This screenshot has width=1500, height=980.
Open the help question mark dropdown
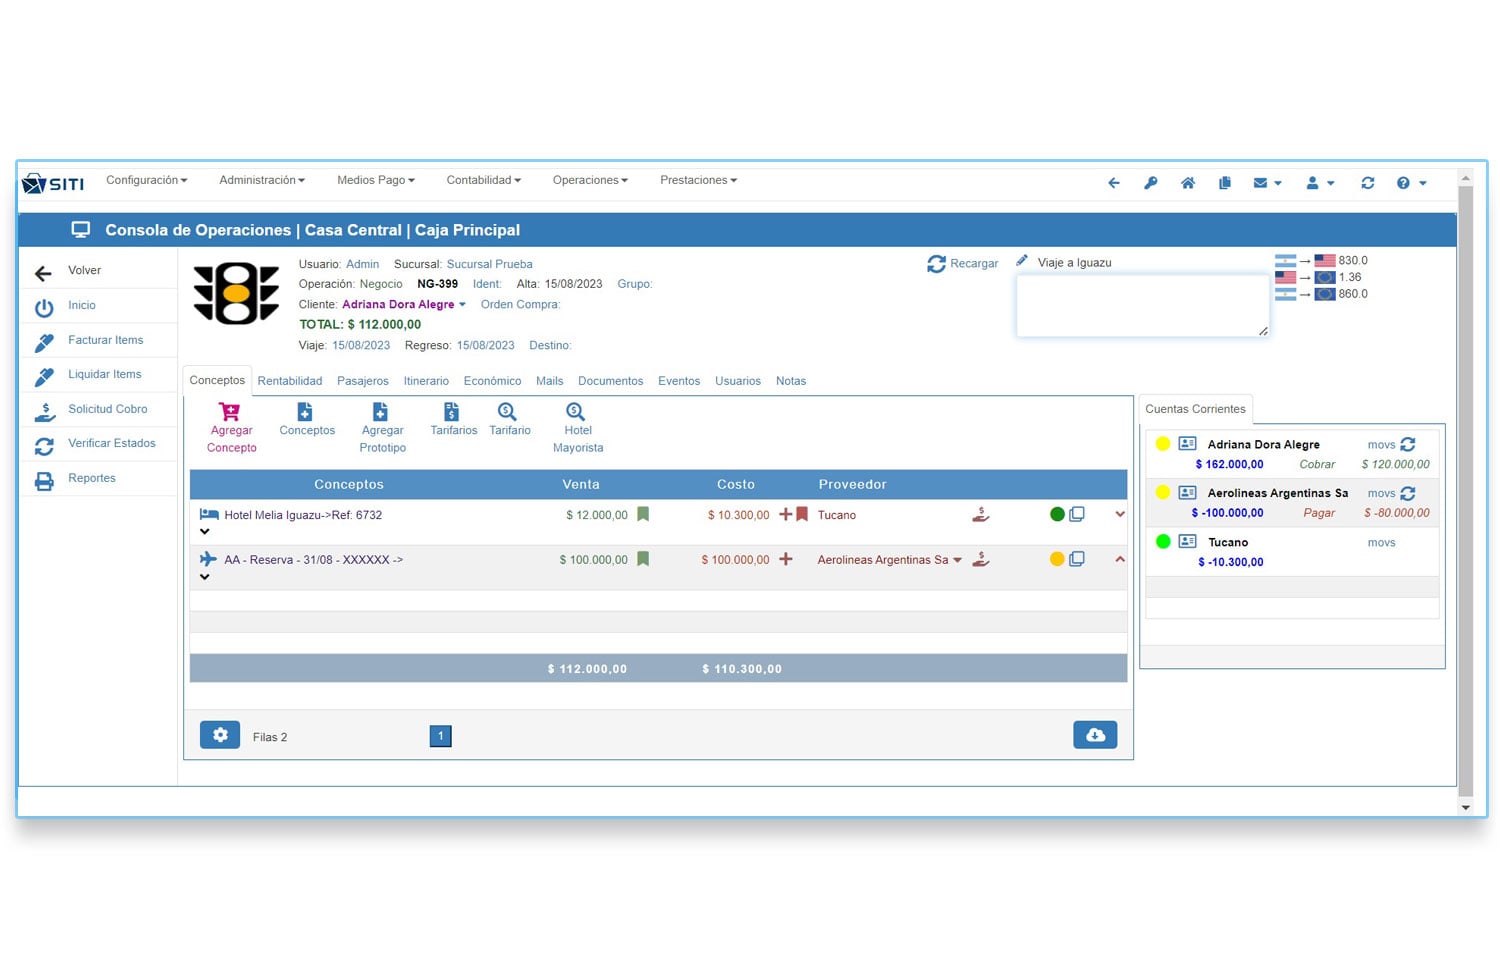click(x=1411, y=183)
